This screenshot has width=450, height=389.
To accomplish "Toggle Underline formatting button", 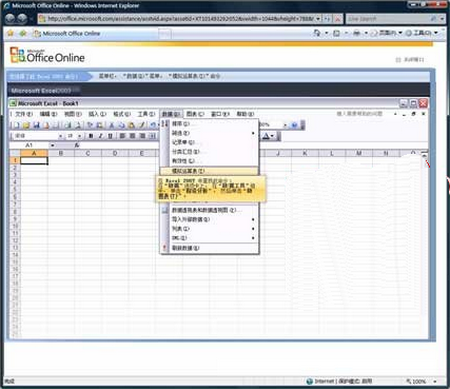I will tap(110, 136).
